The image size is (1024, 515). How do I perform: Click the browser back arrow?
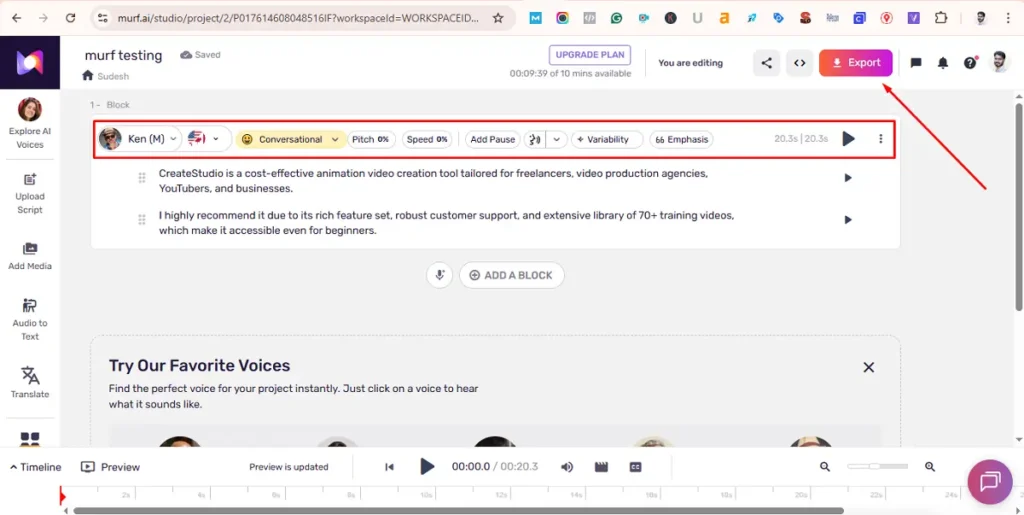[x=16, y=18]
